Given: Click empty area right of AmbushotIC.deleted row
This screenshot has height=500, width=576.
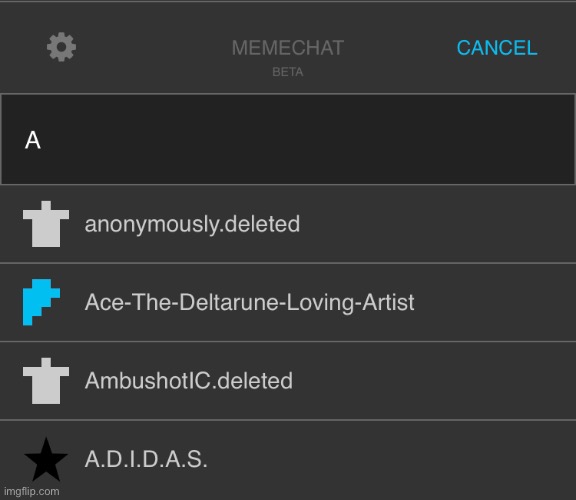Looking at the screenshot, I should pyautogui.click(x=434, y=381).
